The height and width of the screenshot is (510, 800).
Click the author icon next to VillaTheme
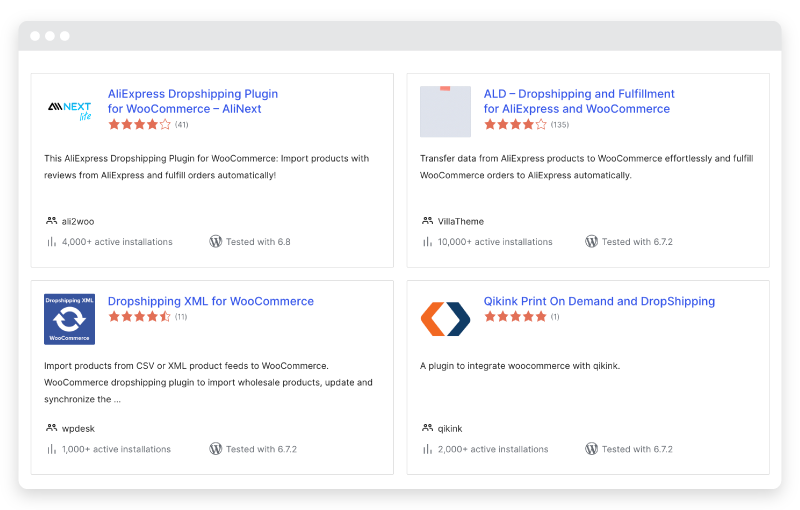[428, 221]
